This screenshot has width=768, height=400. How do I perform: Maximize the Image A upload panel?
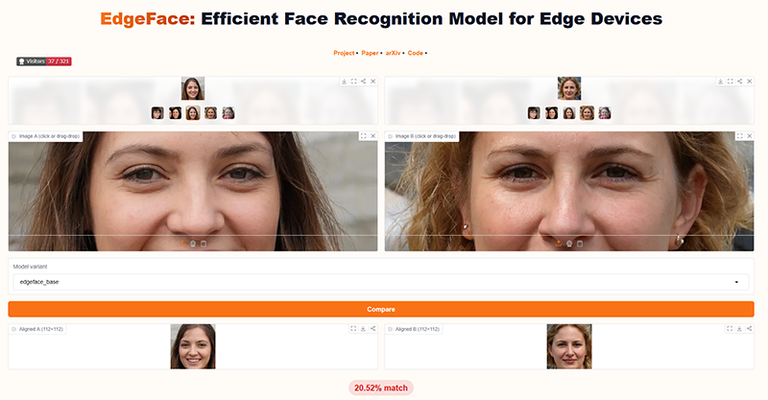click(363, 136)
